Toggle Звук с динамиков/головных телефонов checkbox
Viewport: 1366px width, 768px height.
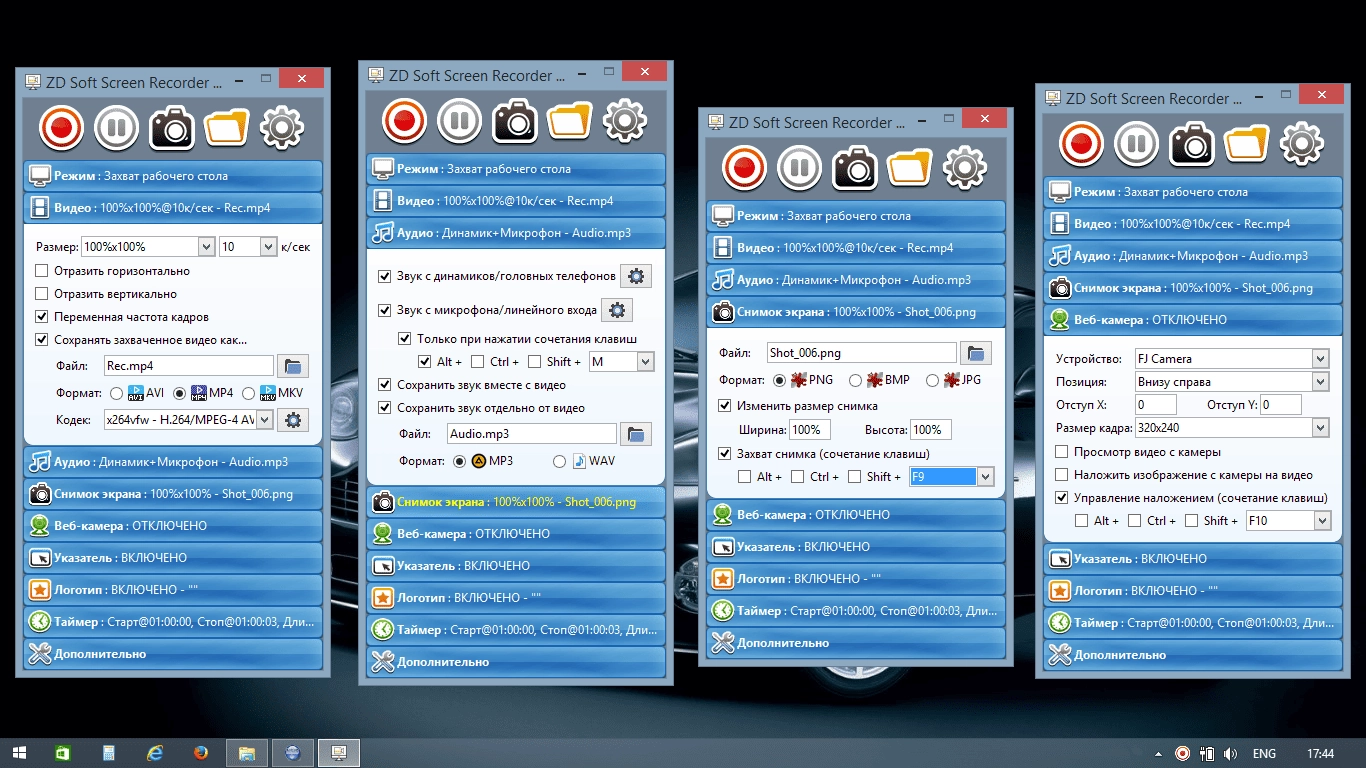[x=384, y=276]
